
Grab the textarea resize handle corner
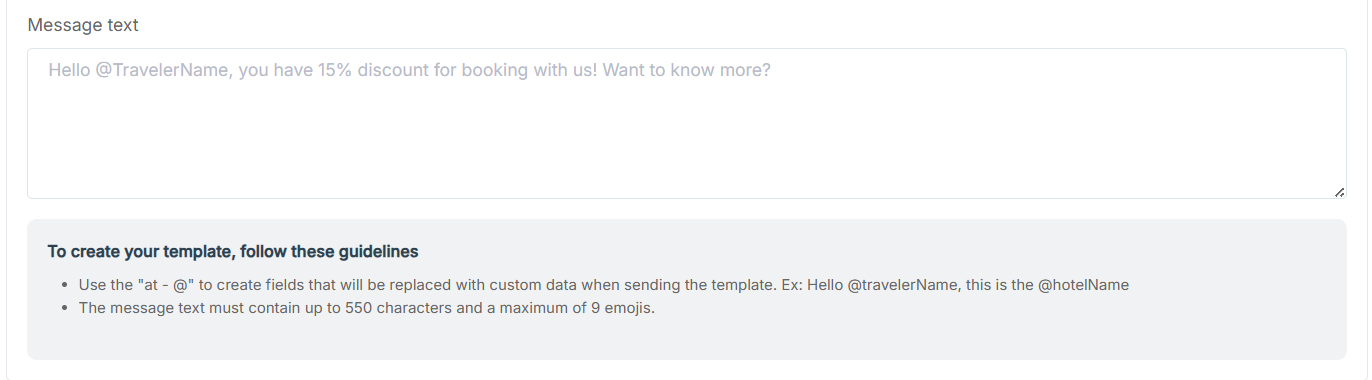pos(1339,192)
